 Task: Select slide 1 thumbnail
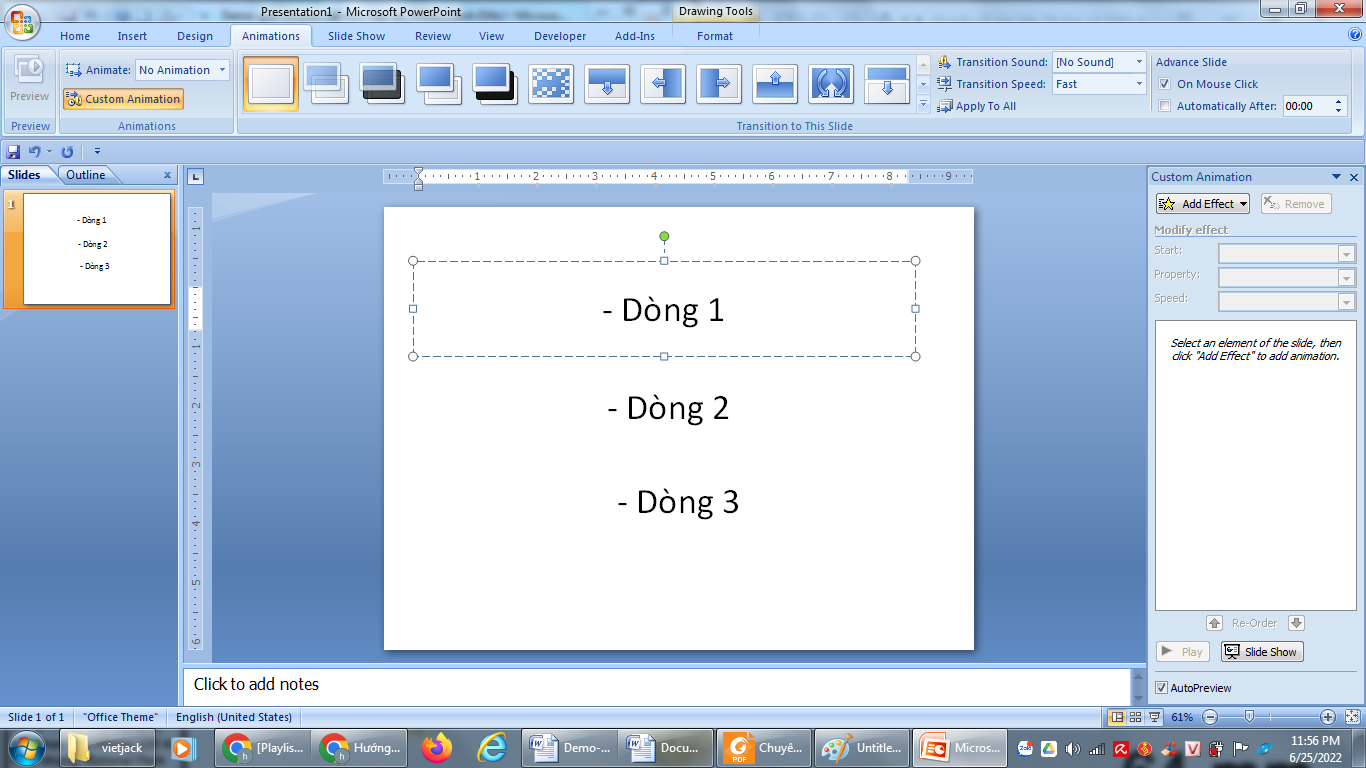(97, 249)
